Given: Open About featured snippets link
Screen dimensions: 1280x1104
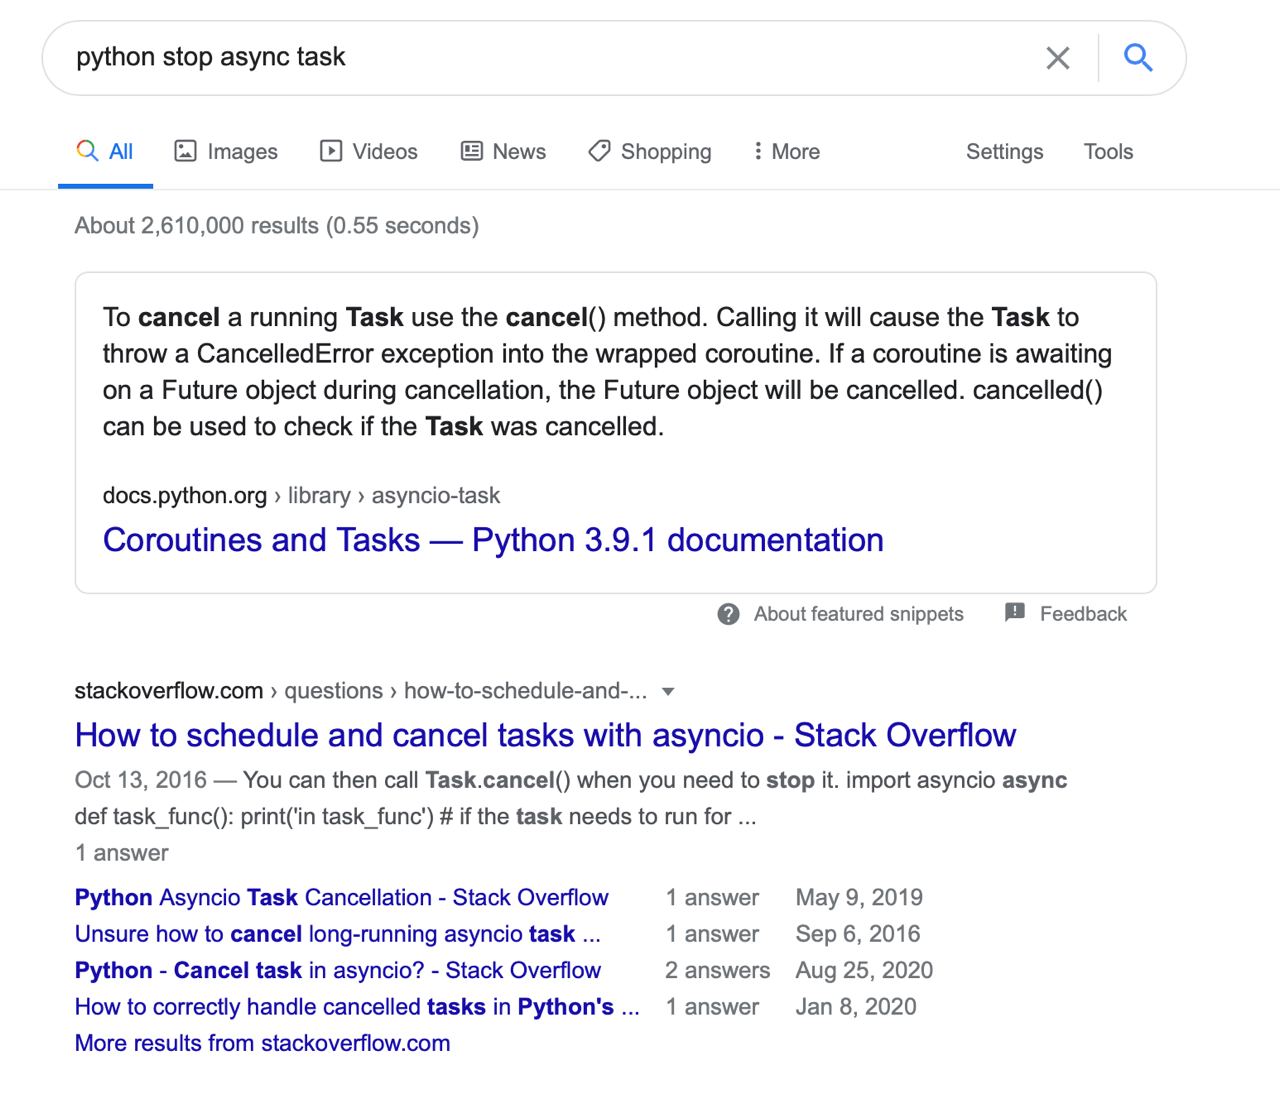Looking at the screenshot, I should pyautogui.click(x=859, y=614).
